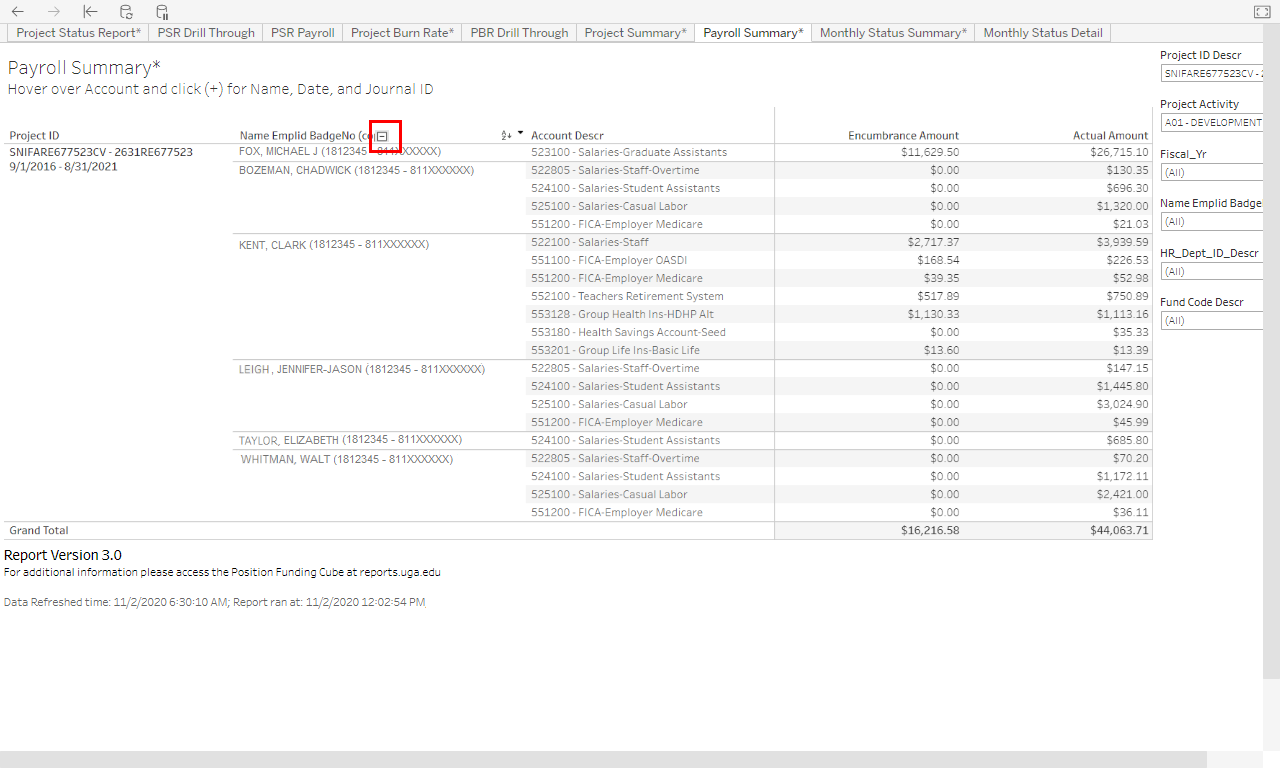Click the $11,629.50 encumbrance amount
Screen dimensions: 1280x768
click(x=930, y=152)
